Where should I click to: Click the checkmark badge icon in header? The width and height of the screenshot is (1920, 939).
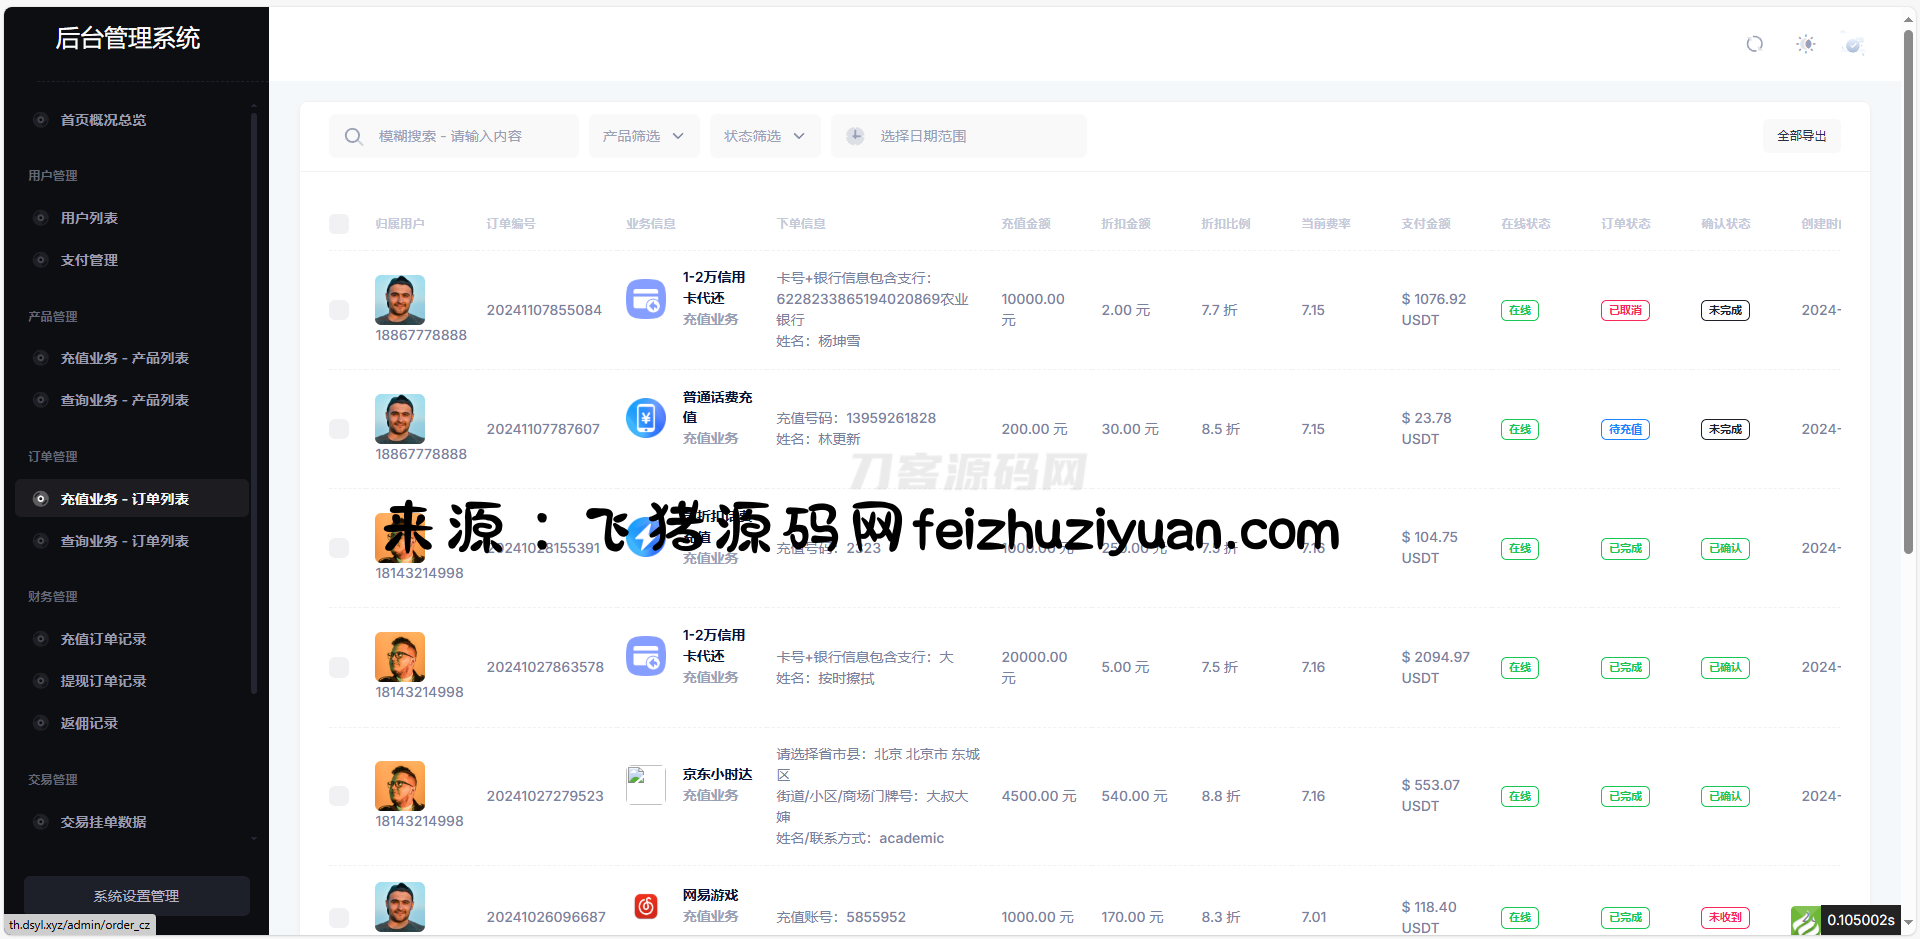[1853, 45]
